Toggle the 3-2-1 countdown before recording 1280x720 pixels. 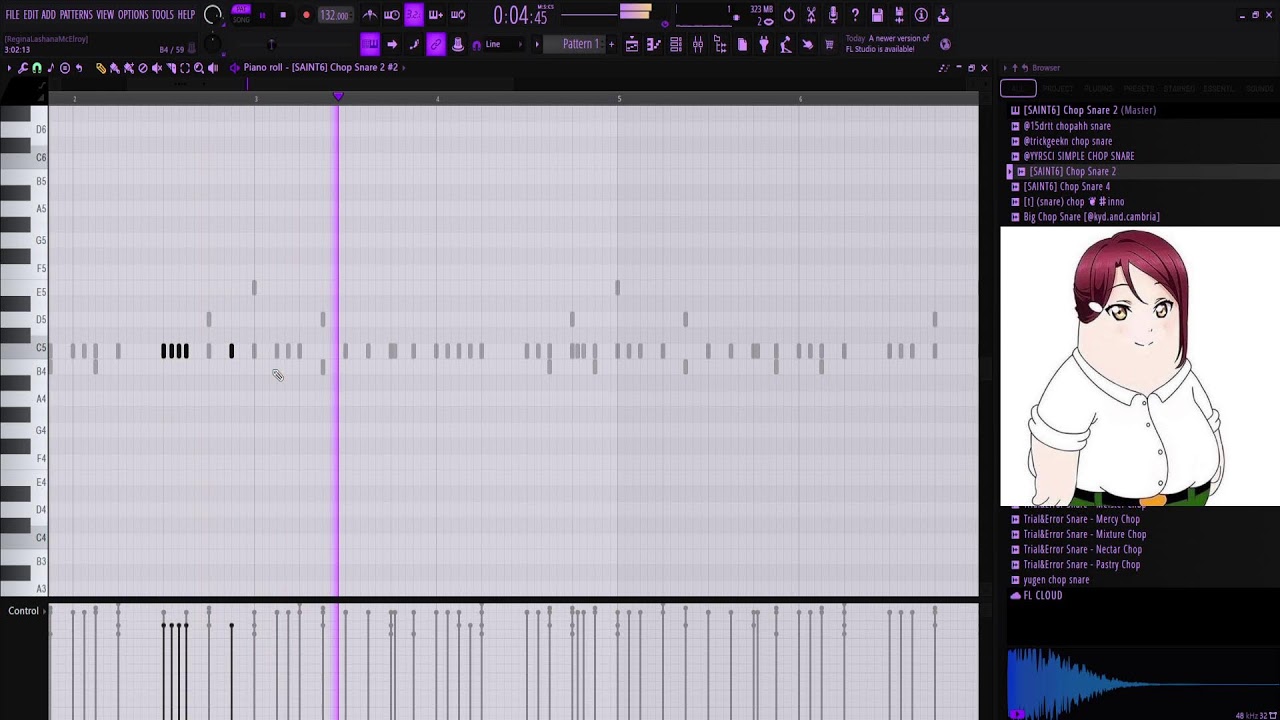[x=413, y=15]
